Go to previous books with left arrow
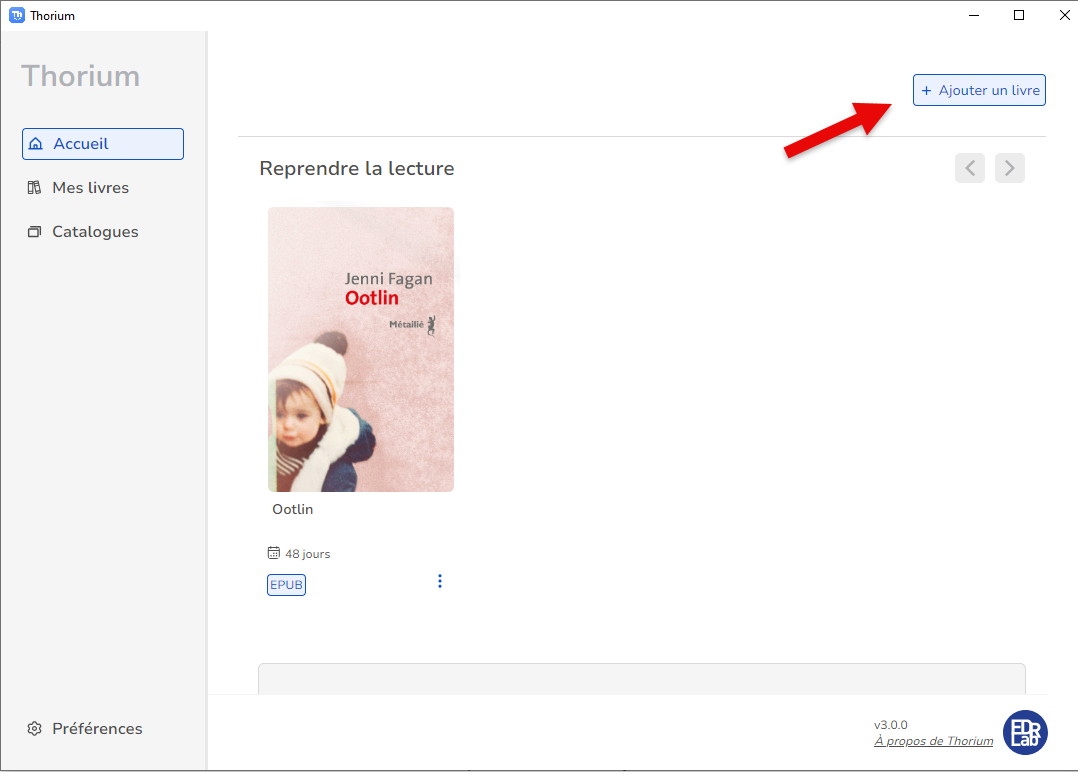This screenshot has height=772, width=1078. pyautogui.click(x=970, y=168)
